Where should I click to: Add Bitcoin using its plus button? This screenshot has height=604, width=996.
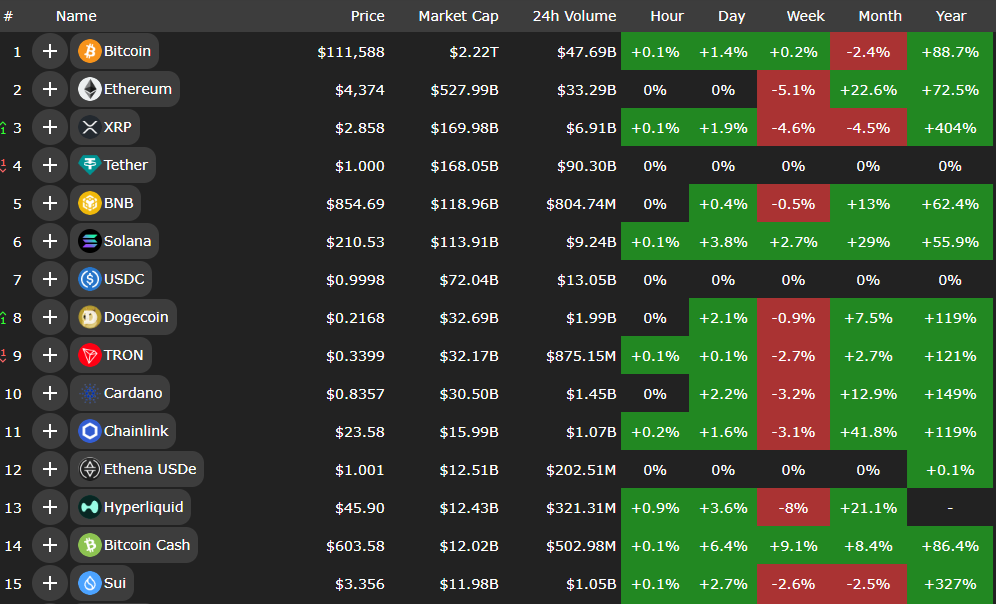(x=49, y=51)
